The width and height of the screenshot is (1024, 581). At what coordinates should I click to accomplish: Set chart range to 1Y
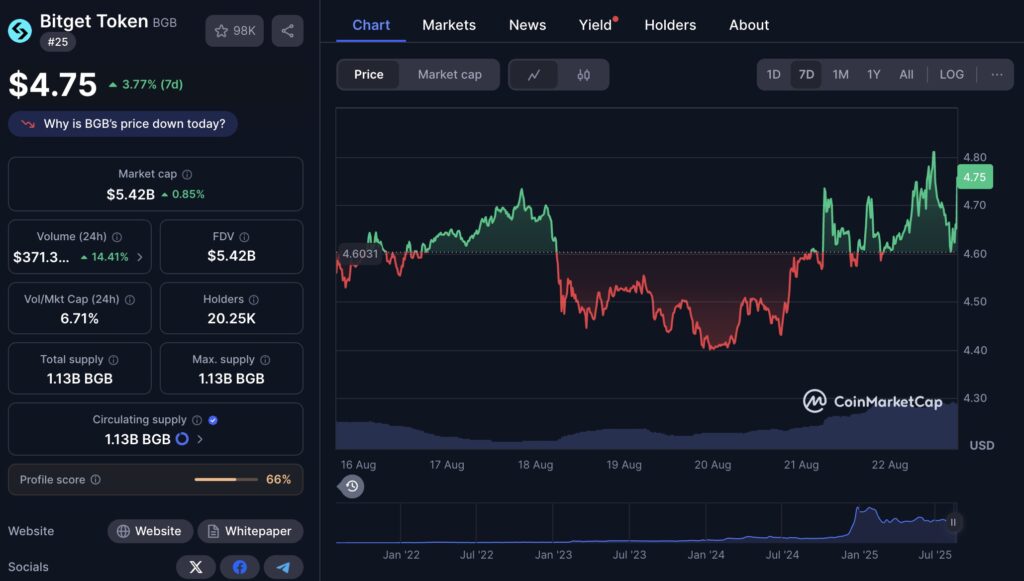(x=874, y=74)
